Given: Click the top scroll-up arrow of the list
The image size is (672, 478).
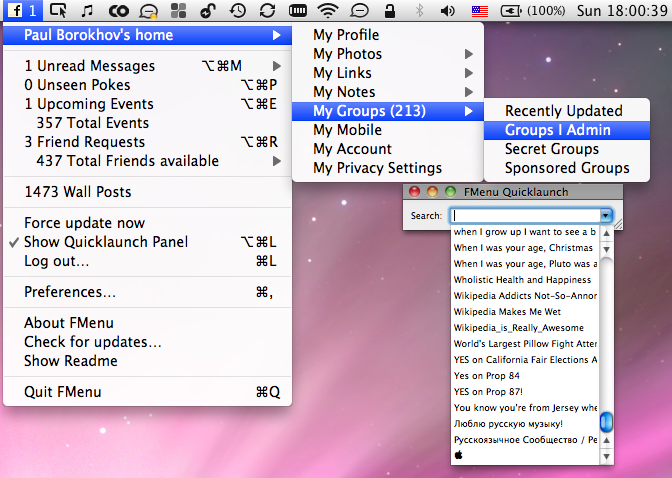Looking at the screenshot, I should coord(606,234).
